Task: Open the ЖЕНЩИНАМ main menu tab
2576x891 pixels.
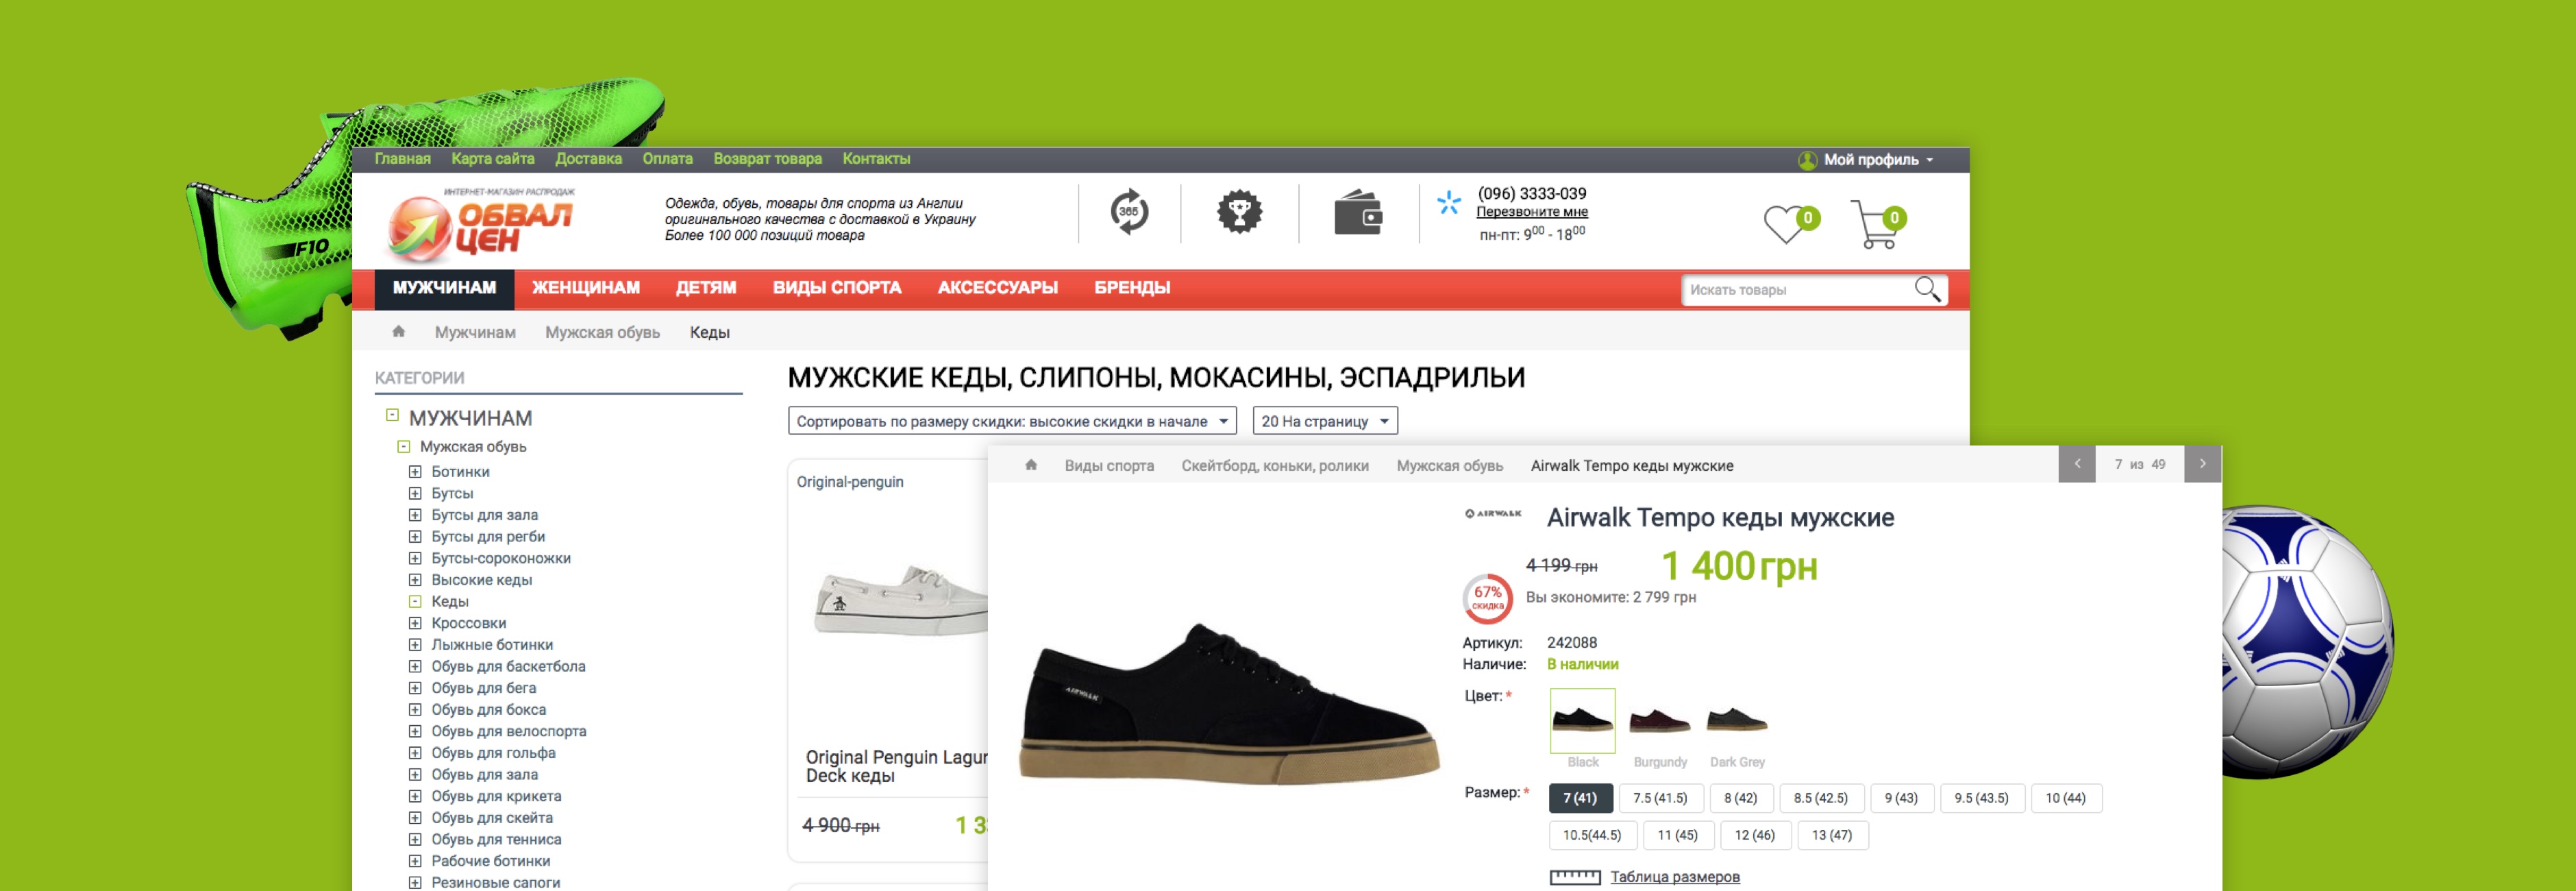Action: coord(586,288)
